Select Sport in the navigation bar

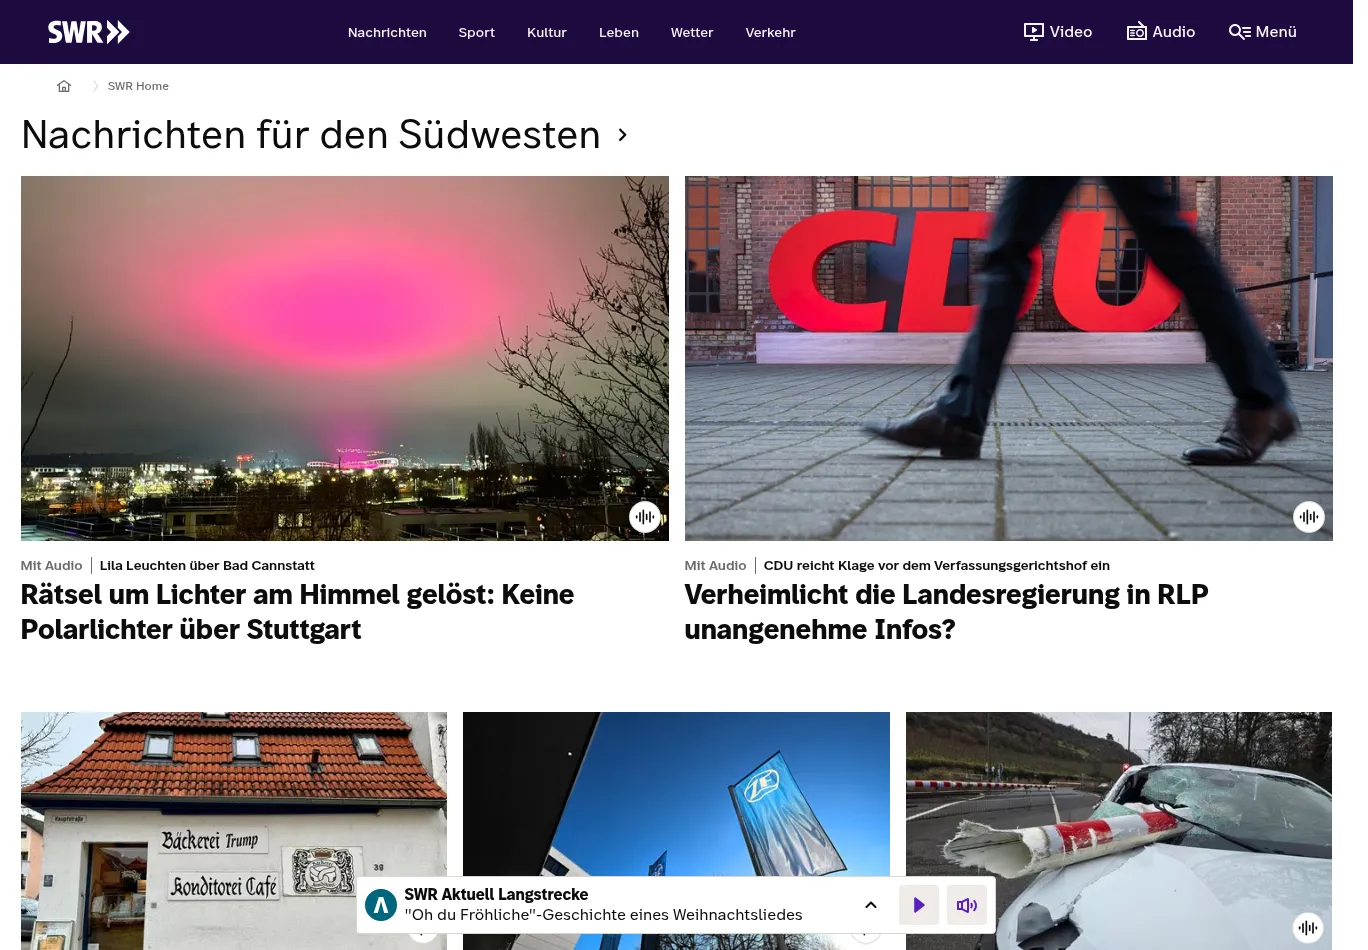[x=477, y=32]
